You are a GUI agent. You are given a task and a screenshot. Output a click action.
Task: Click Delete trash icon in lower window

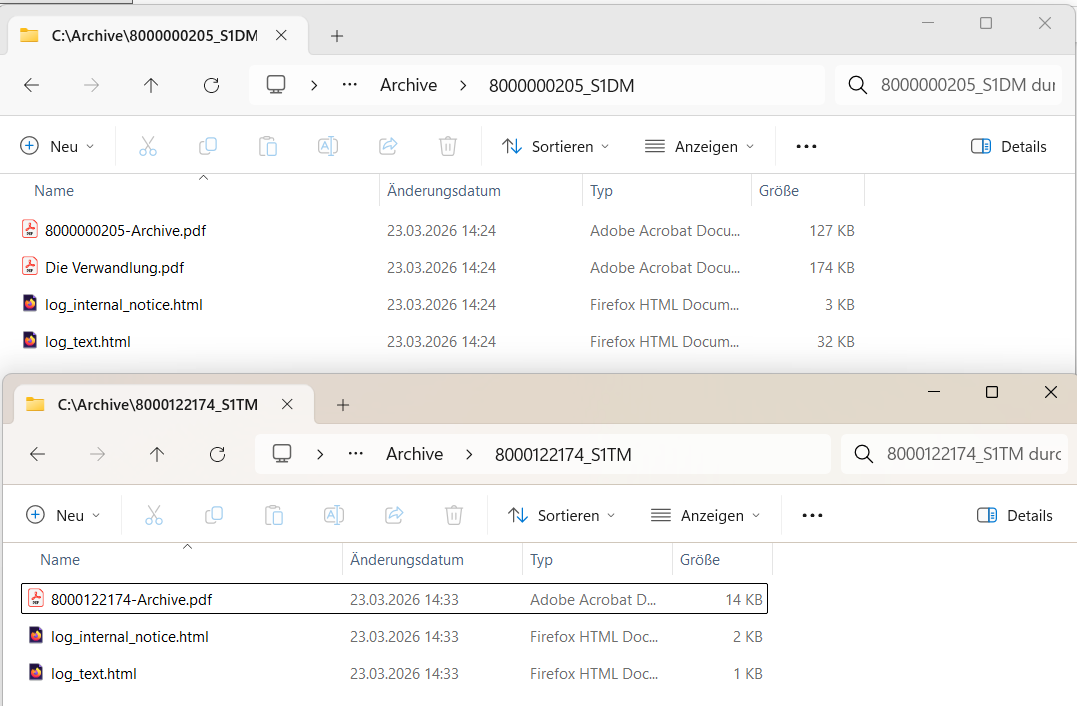[454, 516]
